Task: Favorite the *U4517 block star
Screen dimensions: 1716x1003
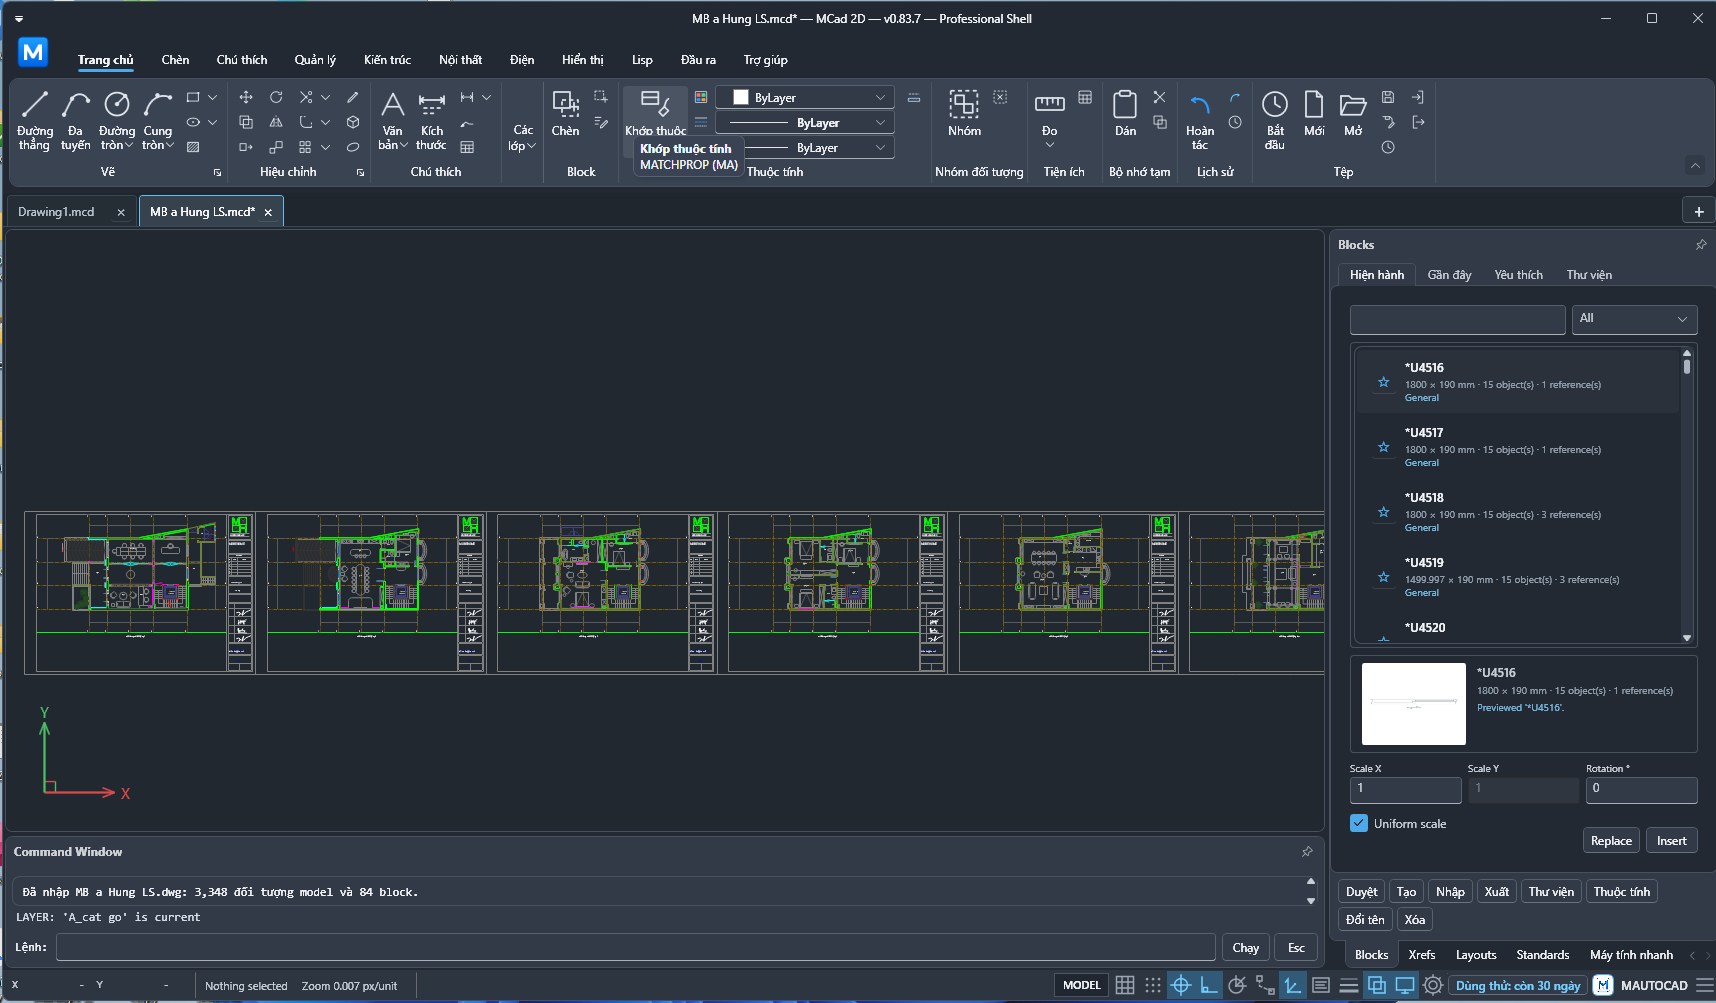Action: (1384, 447)
